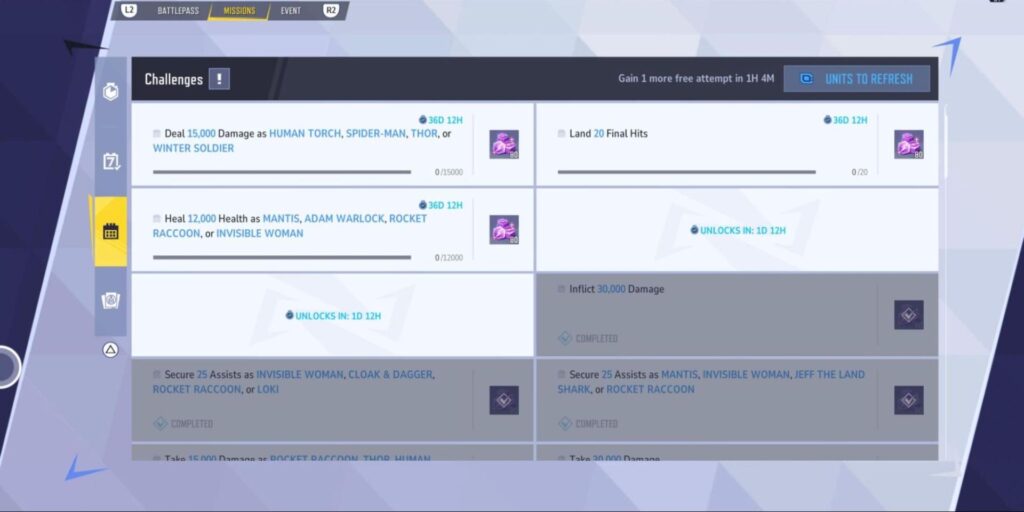Click the locked challenge card under Heal Health

coord(332,315)
